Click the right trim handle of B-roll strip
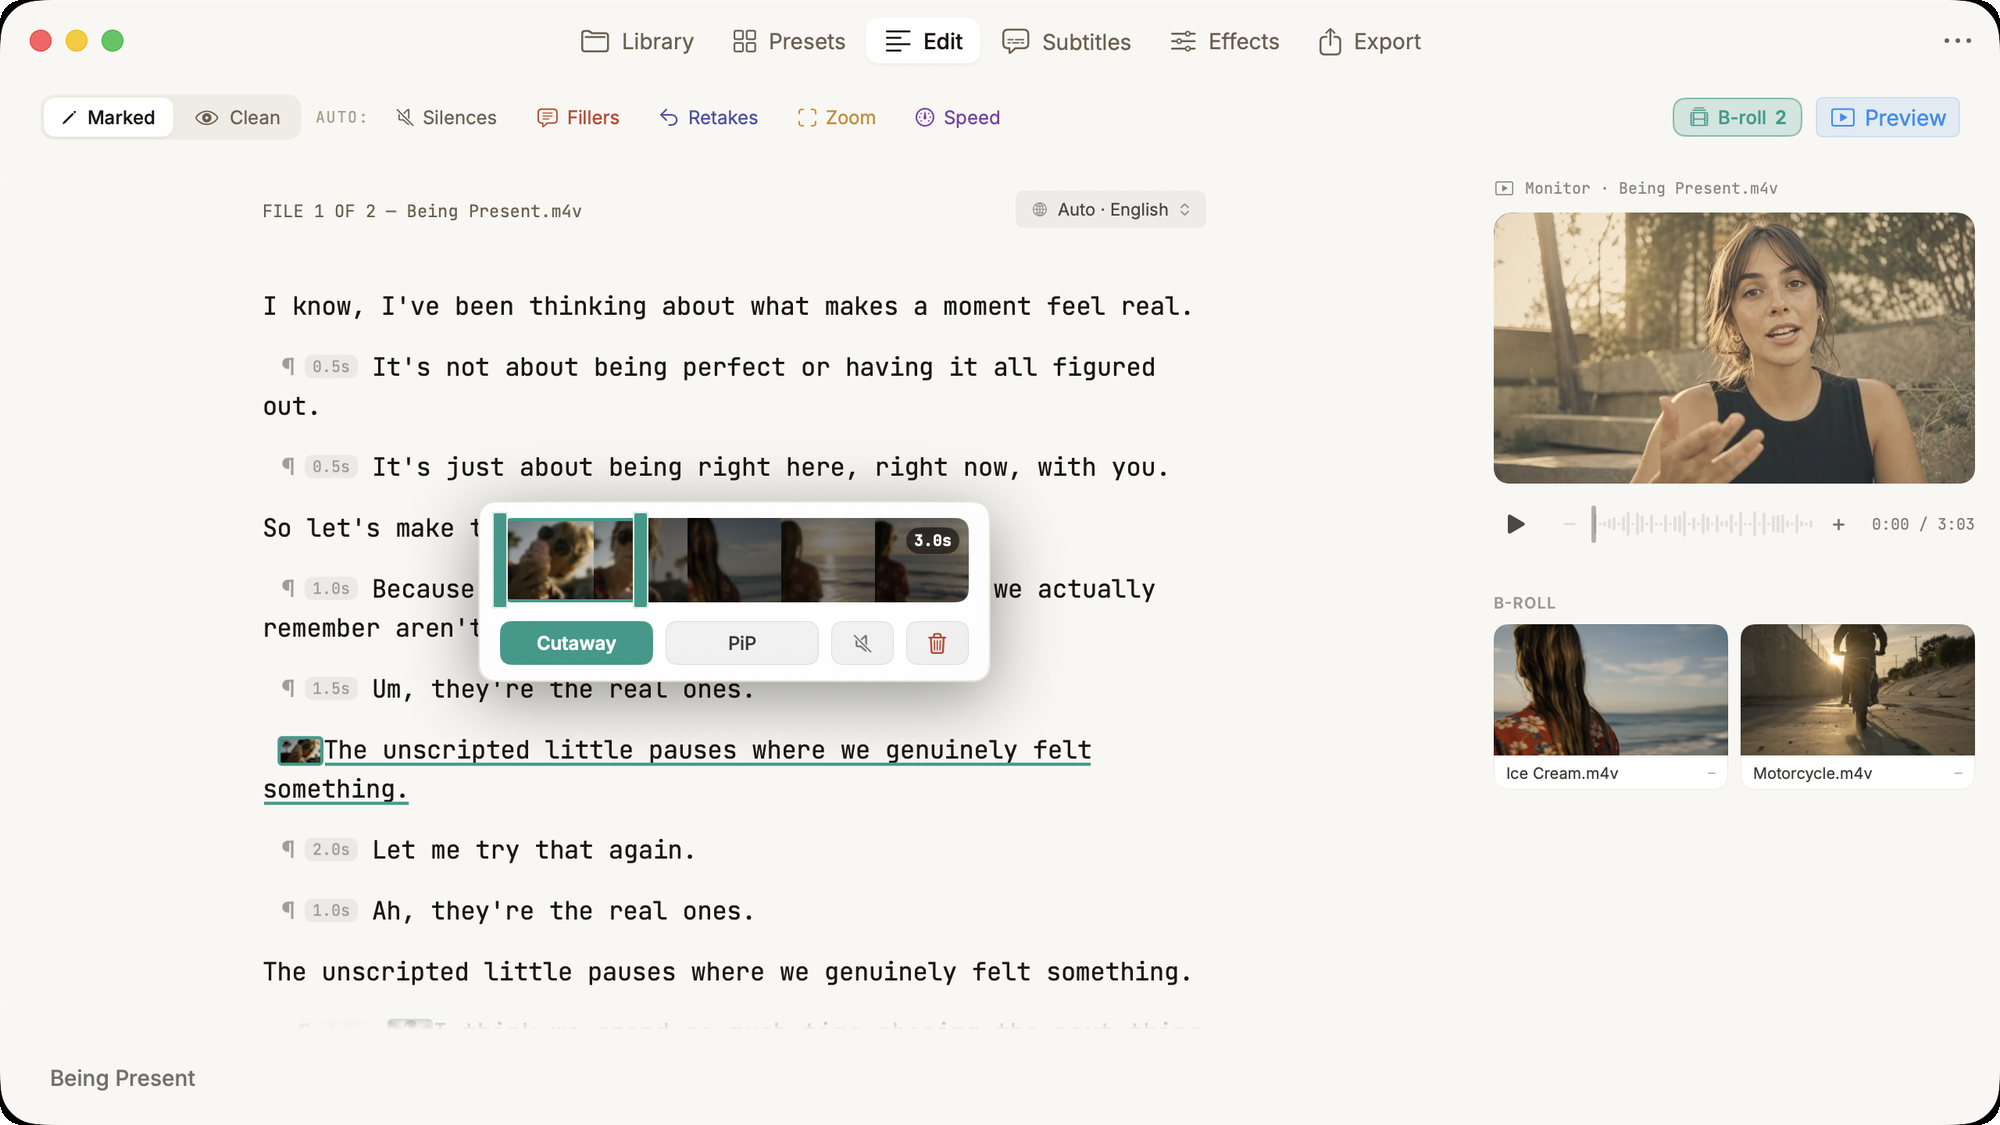The width and height of the screenshot is (2000, 1125). click(640, 560)
